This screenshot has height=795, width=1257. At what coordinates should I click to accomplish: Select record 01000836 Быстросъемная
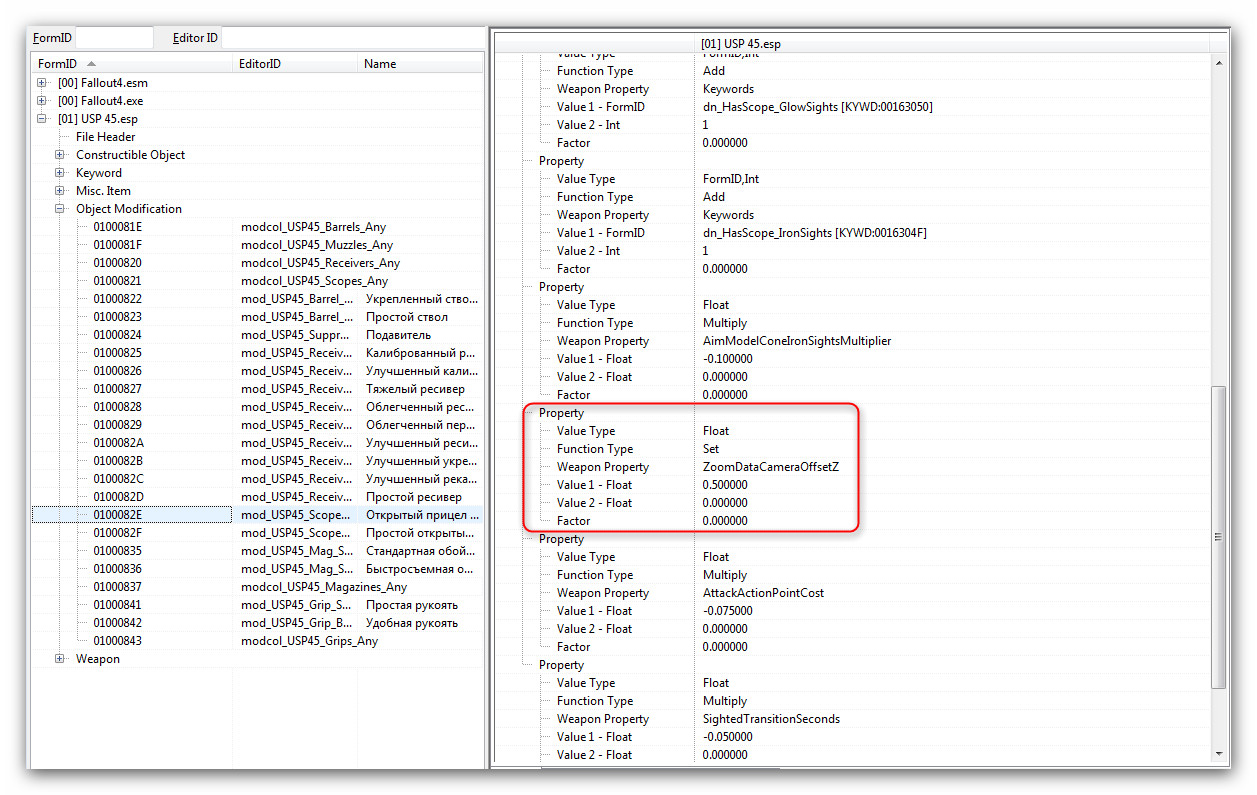[x=257, y=569]
